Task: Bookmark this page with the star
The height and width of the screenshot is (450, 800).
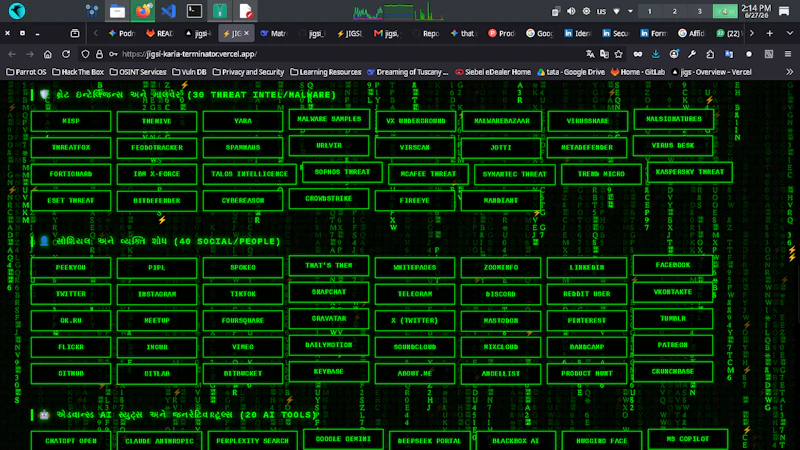Action: 618,54
